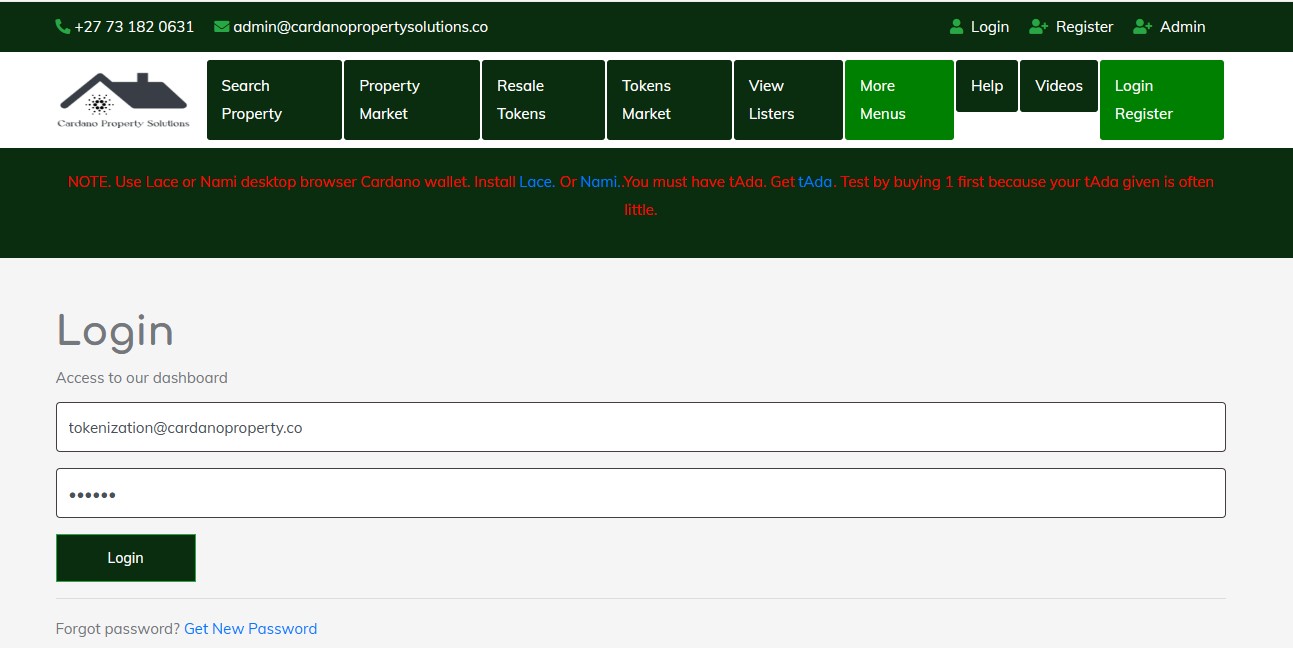
Task: Click the Admin user icon at top right
Action: coord(1139,26)
